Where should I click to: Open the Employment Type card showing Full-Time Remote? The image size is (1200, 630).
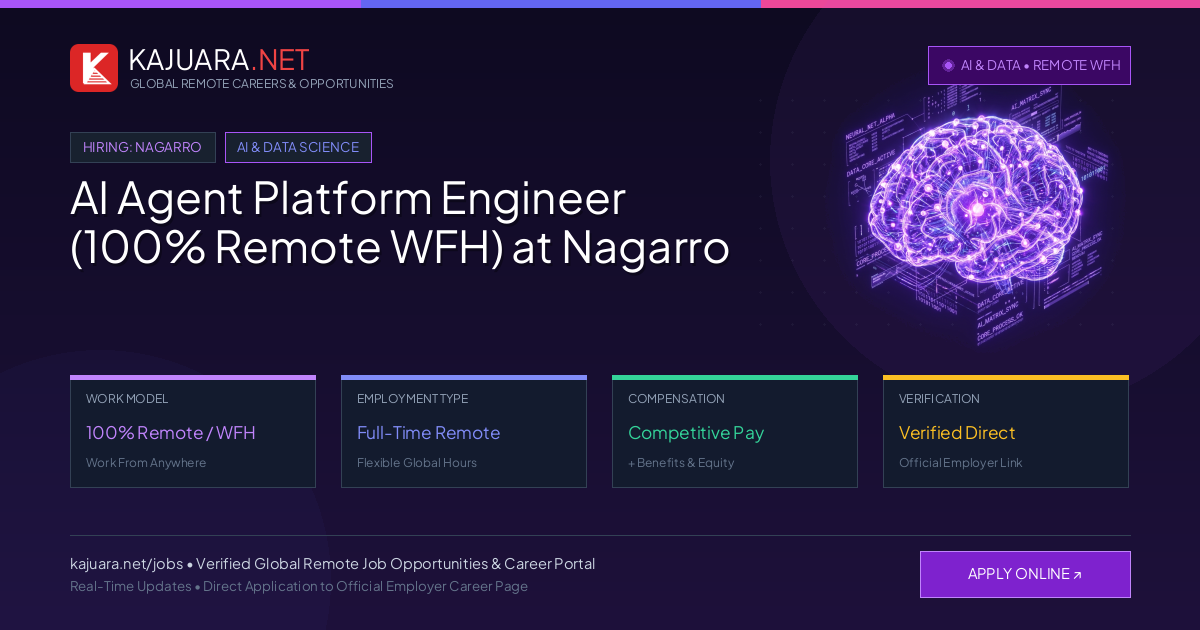(x=464, y=431)
